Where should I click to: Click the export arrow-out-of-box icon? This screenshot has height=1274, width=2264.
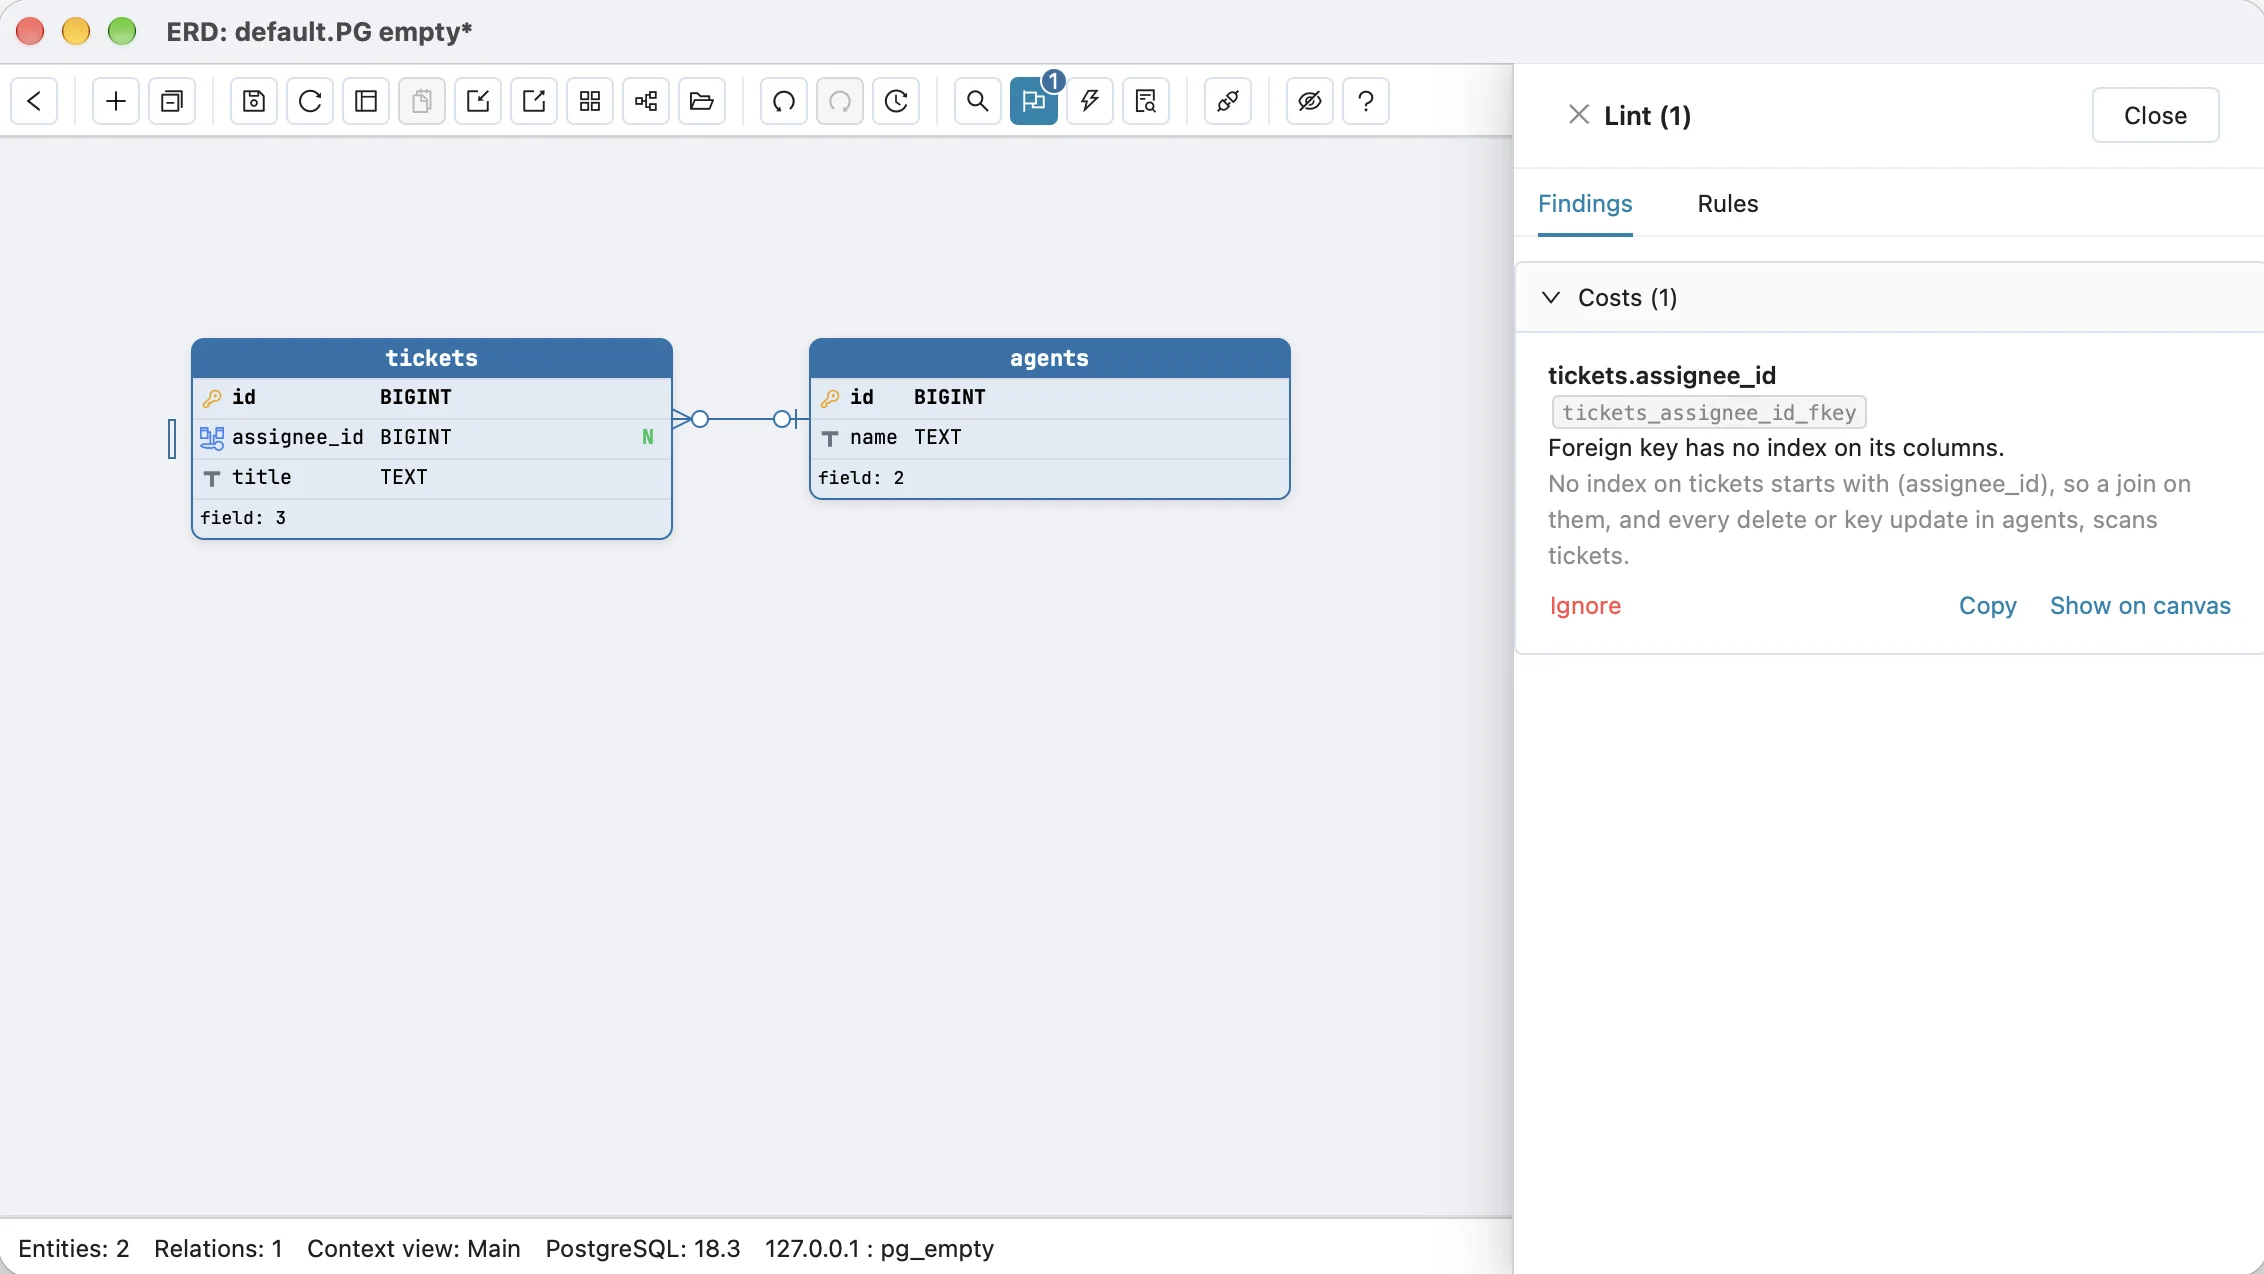click(x=534, y=101)
